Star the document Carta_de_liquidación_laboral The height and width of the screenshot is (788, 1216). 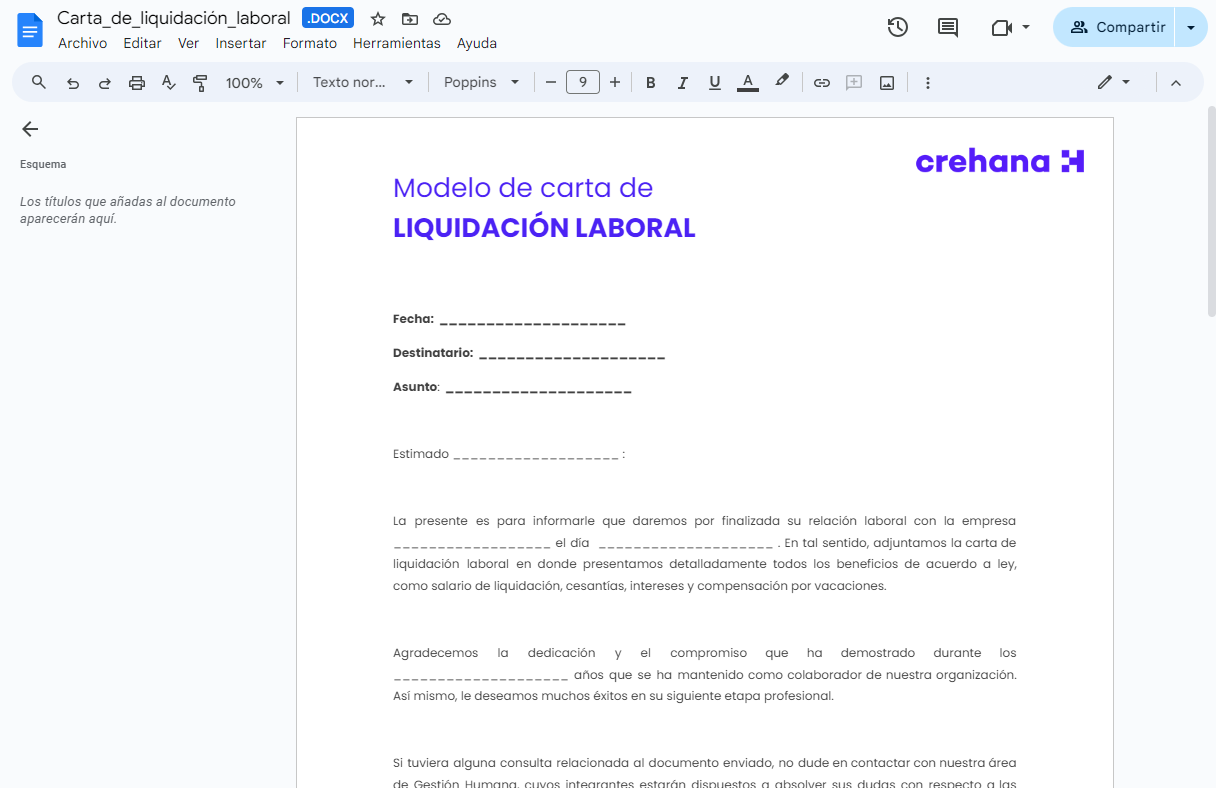click(x=377, y=18)
